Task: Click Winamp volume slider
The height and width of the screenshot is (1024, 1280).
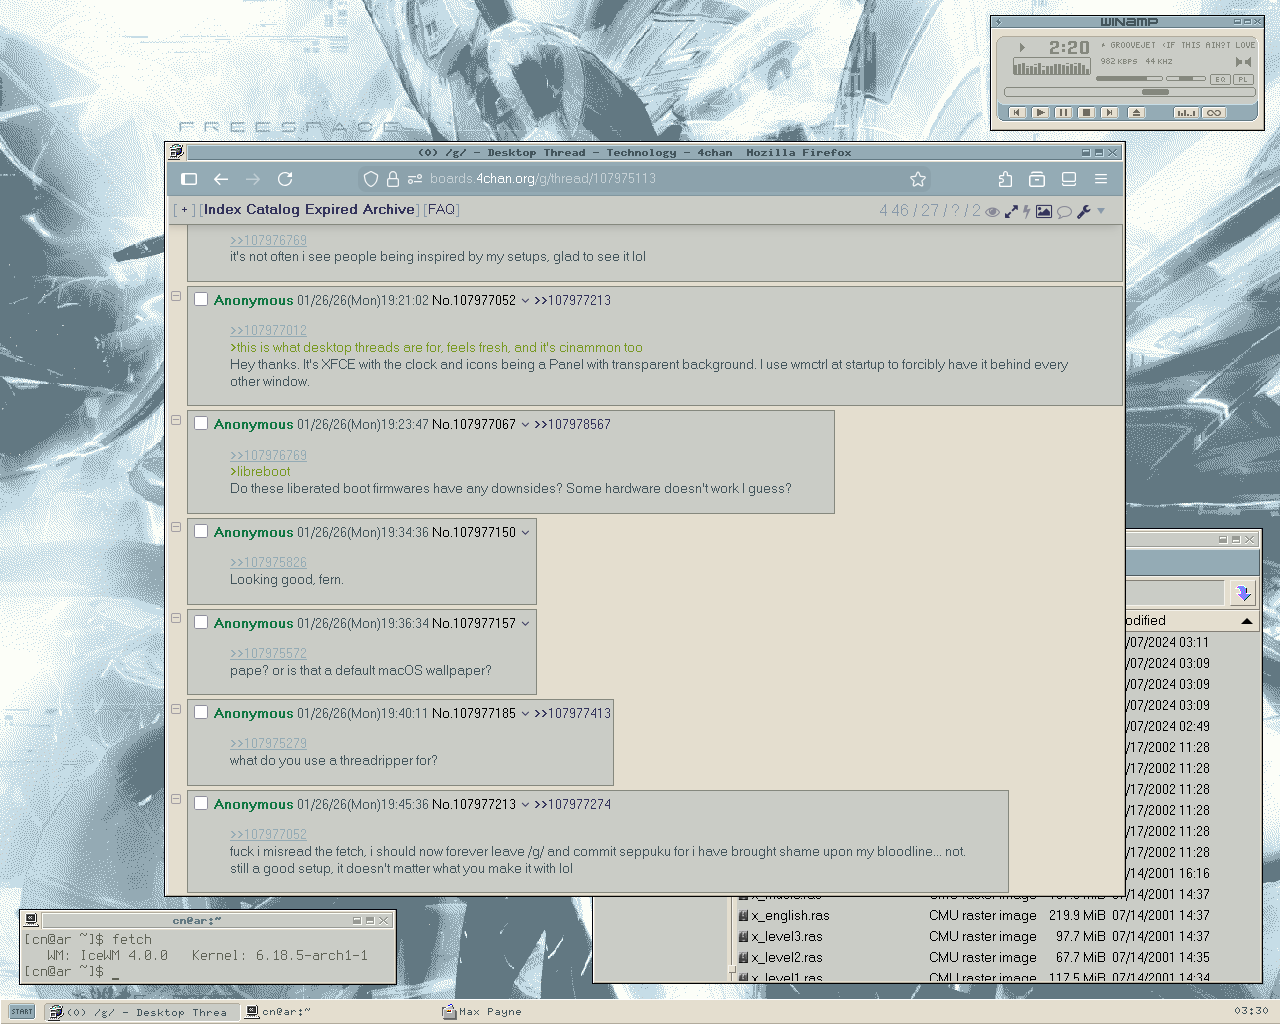Action: 1130,78
